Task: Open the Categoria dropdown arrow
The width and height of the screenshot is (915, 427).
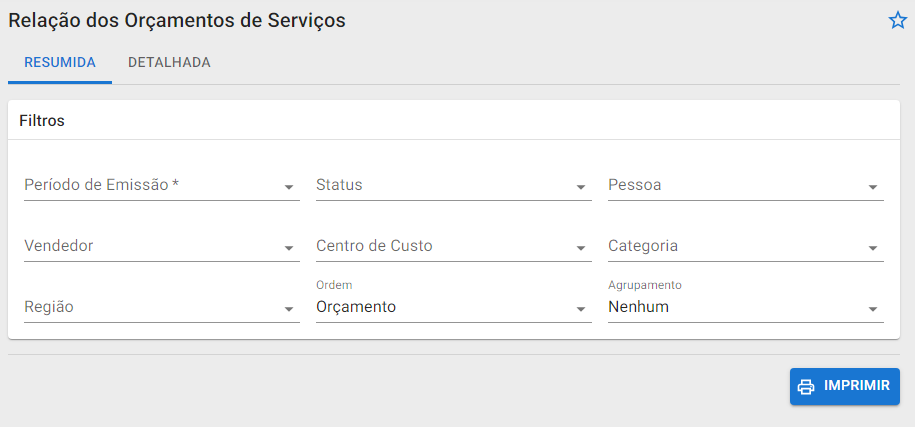Action: [873, 248]
